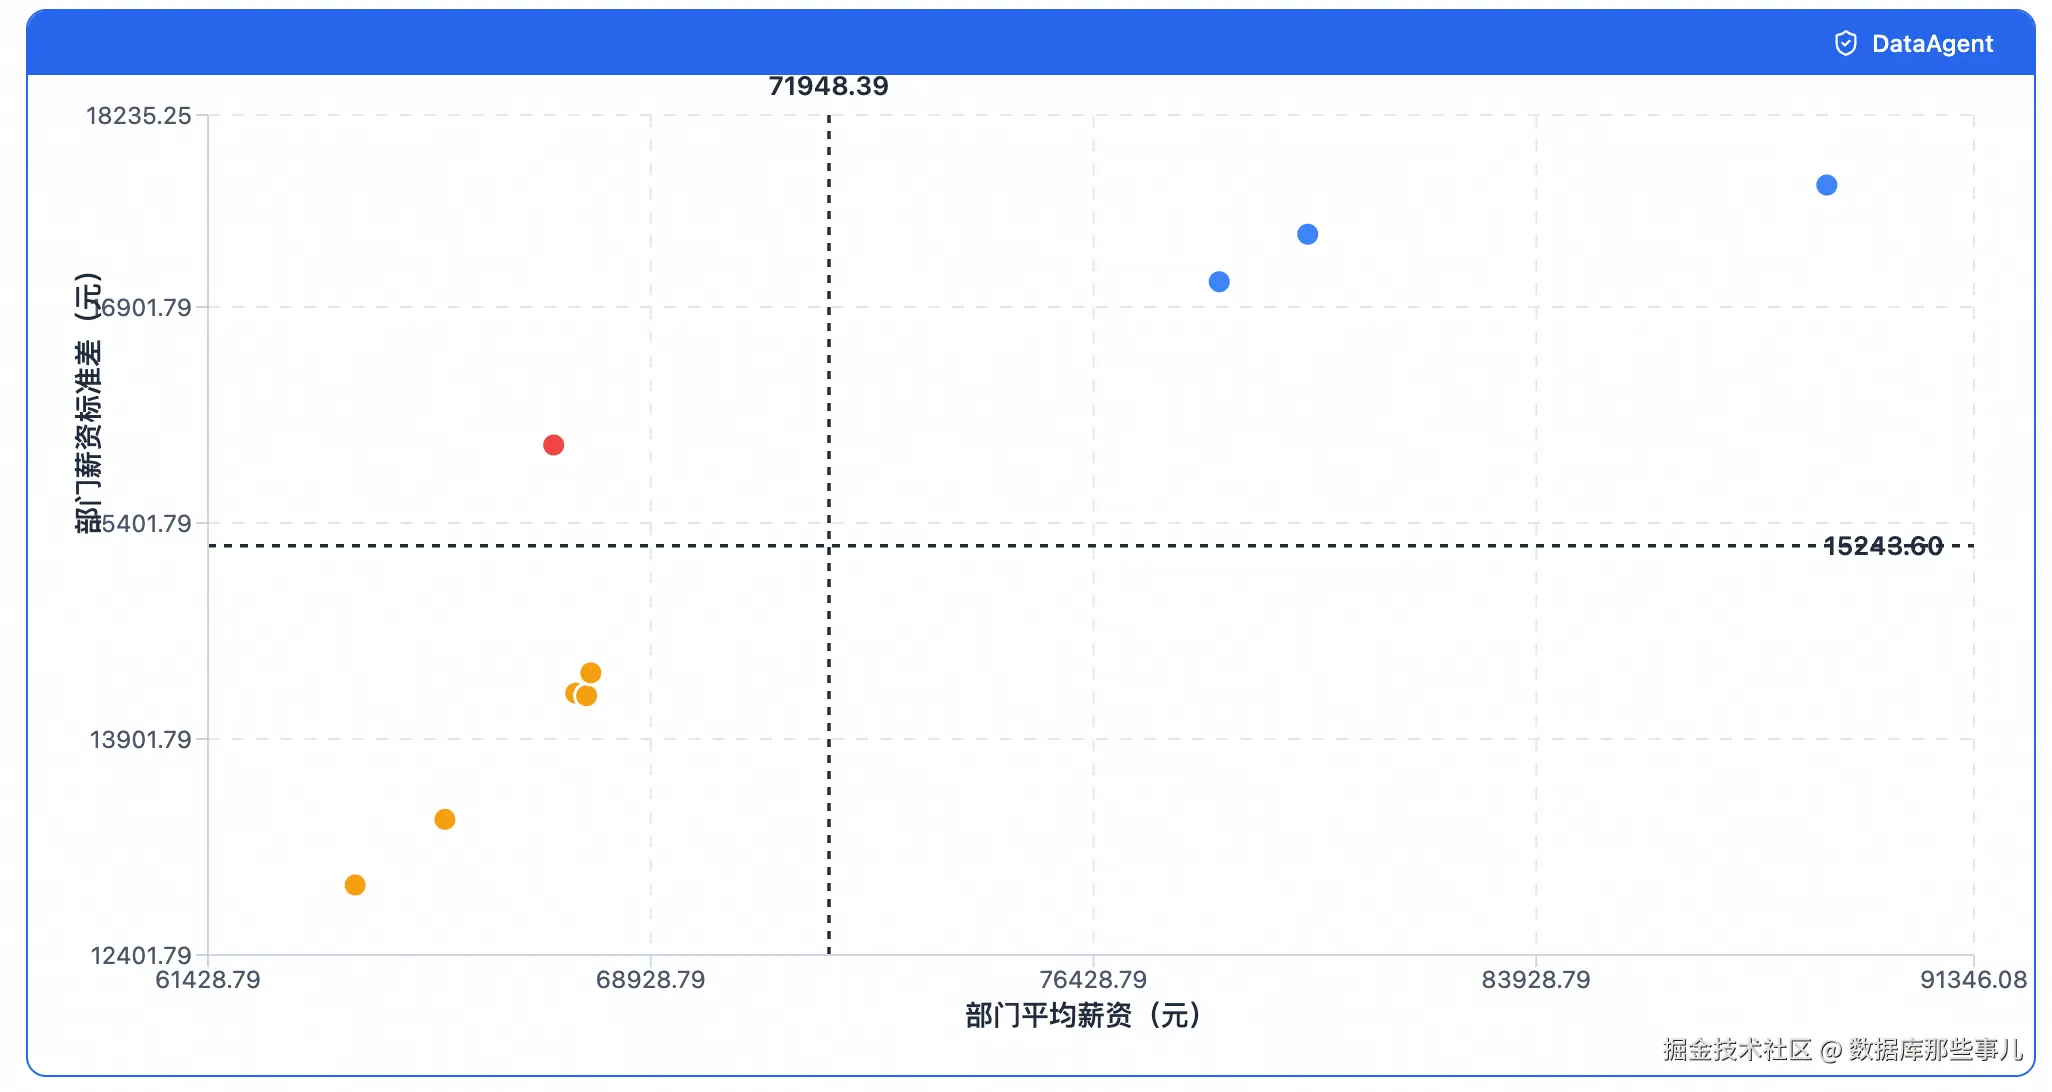Select the highest blue data point

pos(1826,185)
